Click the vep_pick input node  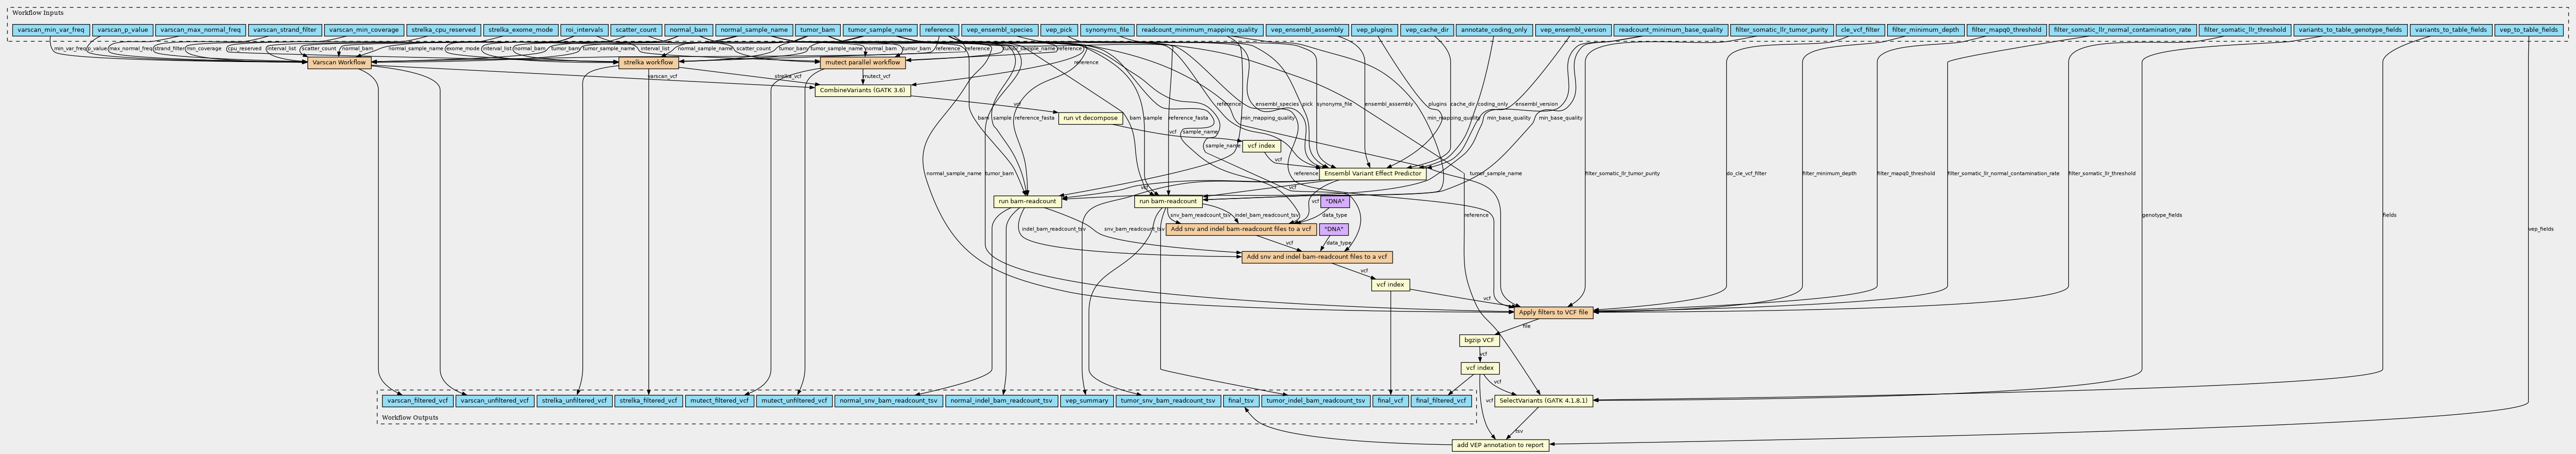[x=1058, y=30]
